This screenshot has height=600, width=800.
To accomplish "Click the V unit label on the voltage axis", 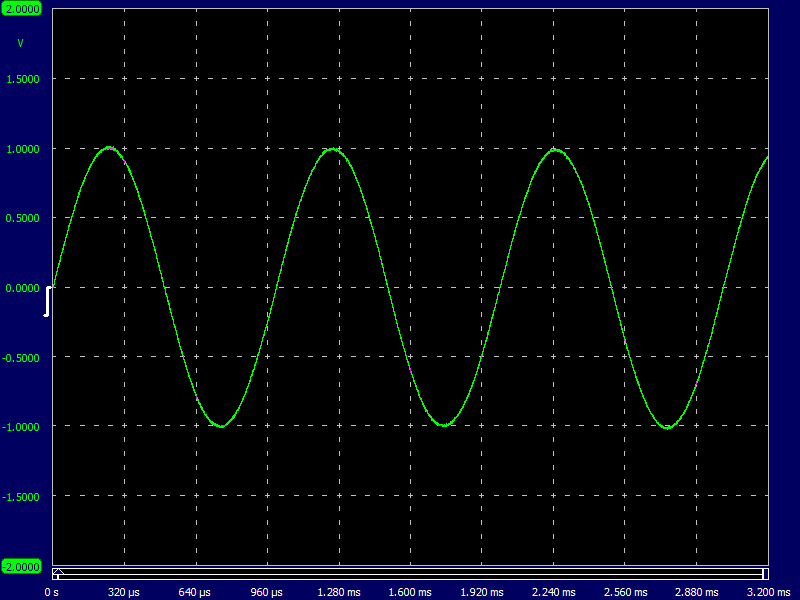I will point(20,43).
